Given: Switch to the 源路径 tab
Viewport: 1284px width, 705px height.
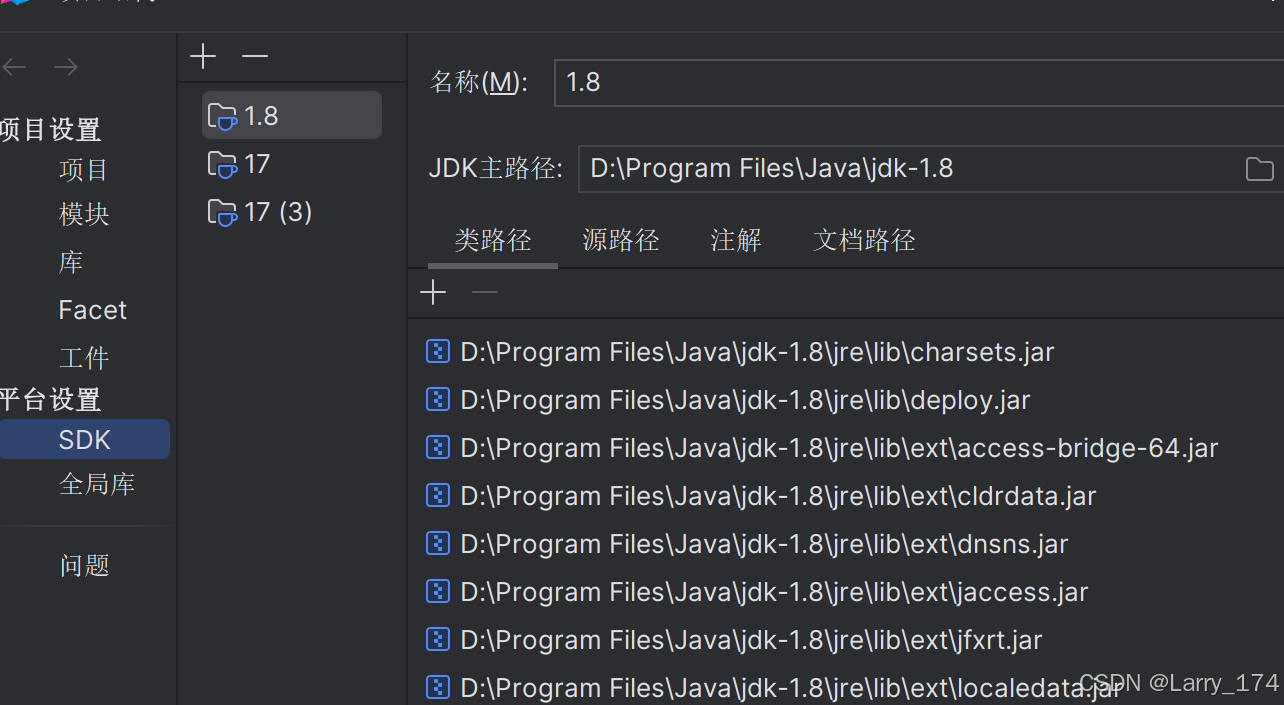Looking at the screenshot, I should pos(620,240).
